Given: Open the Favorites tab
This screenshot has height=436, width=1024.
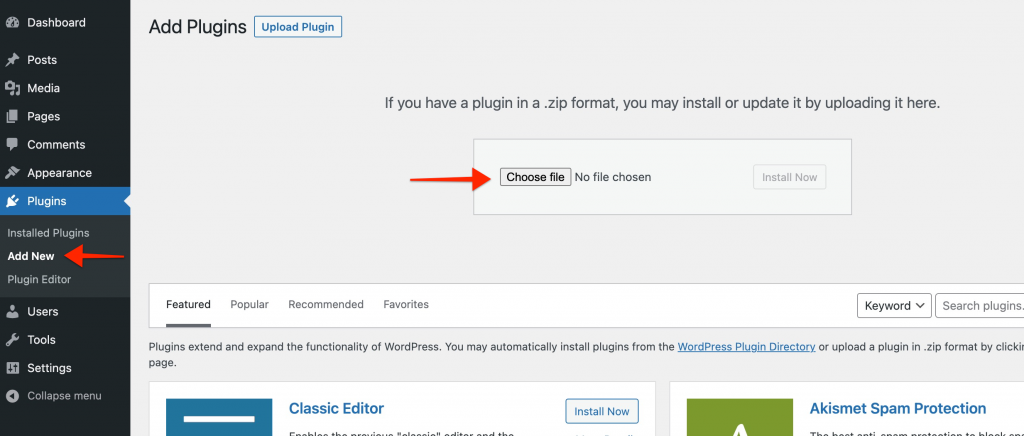Looking at the screenshot, I should click(x=406, y=304).
